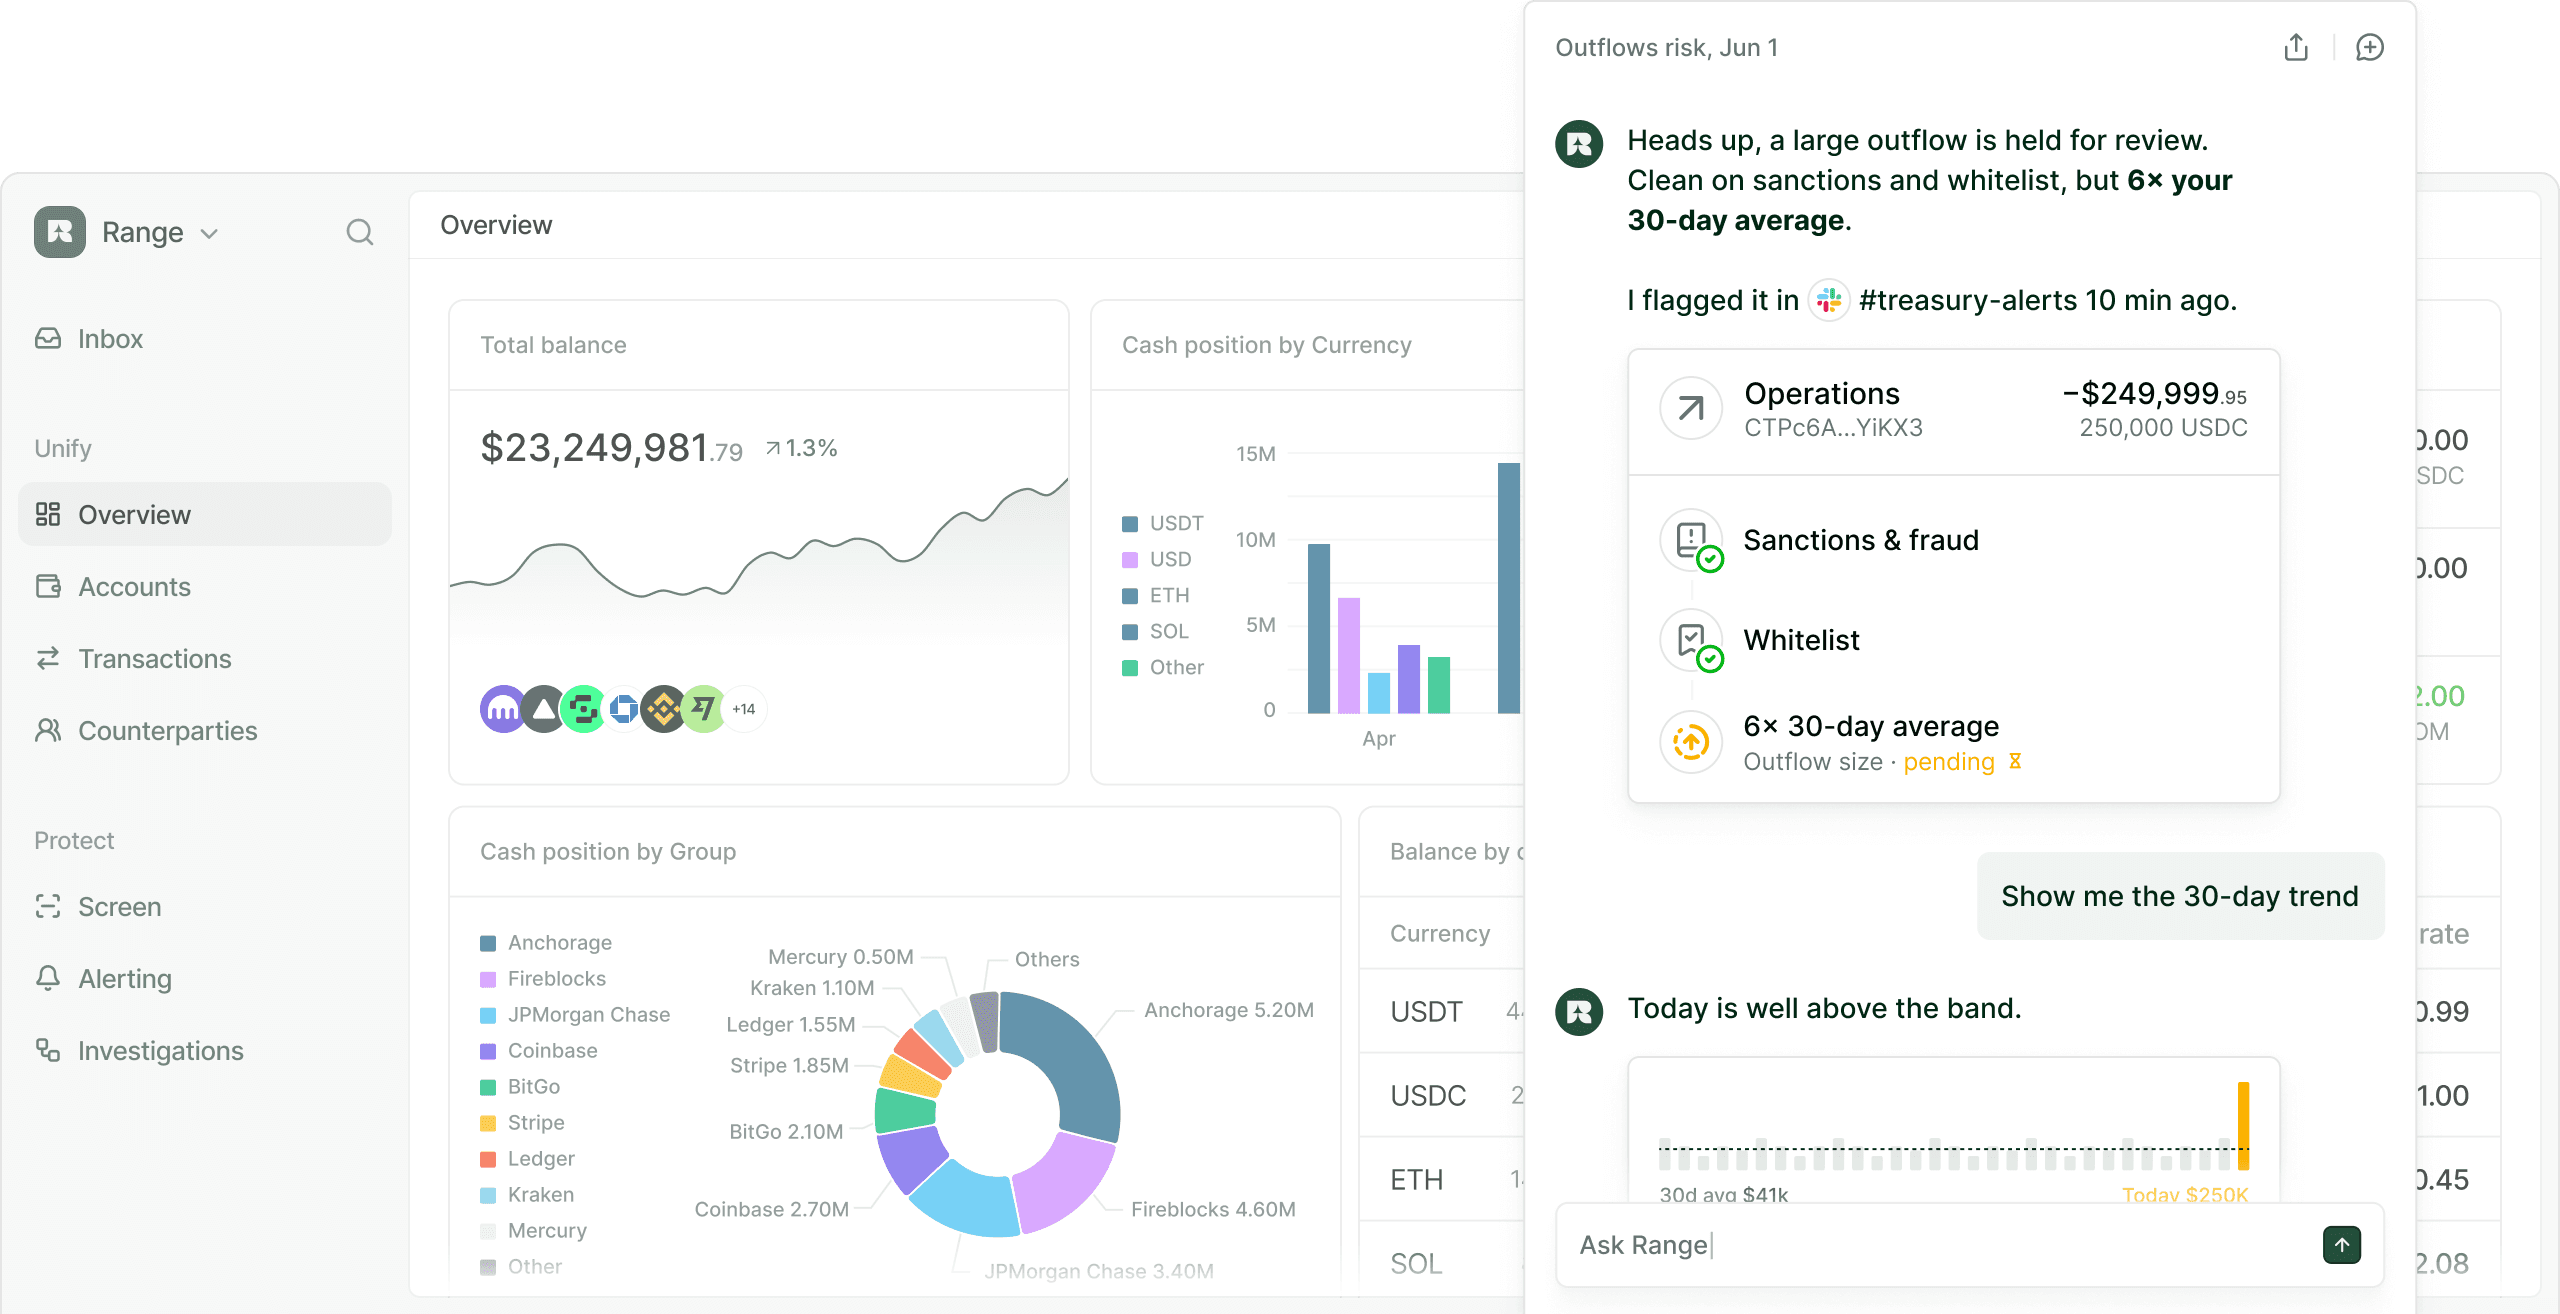Click the Slack icon beside #treasury-alerts

pyautogui.click(x=1829, y=300)
